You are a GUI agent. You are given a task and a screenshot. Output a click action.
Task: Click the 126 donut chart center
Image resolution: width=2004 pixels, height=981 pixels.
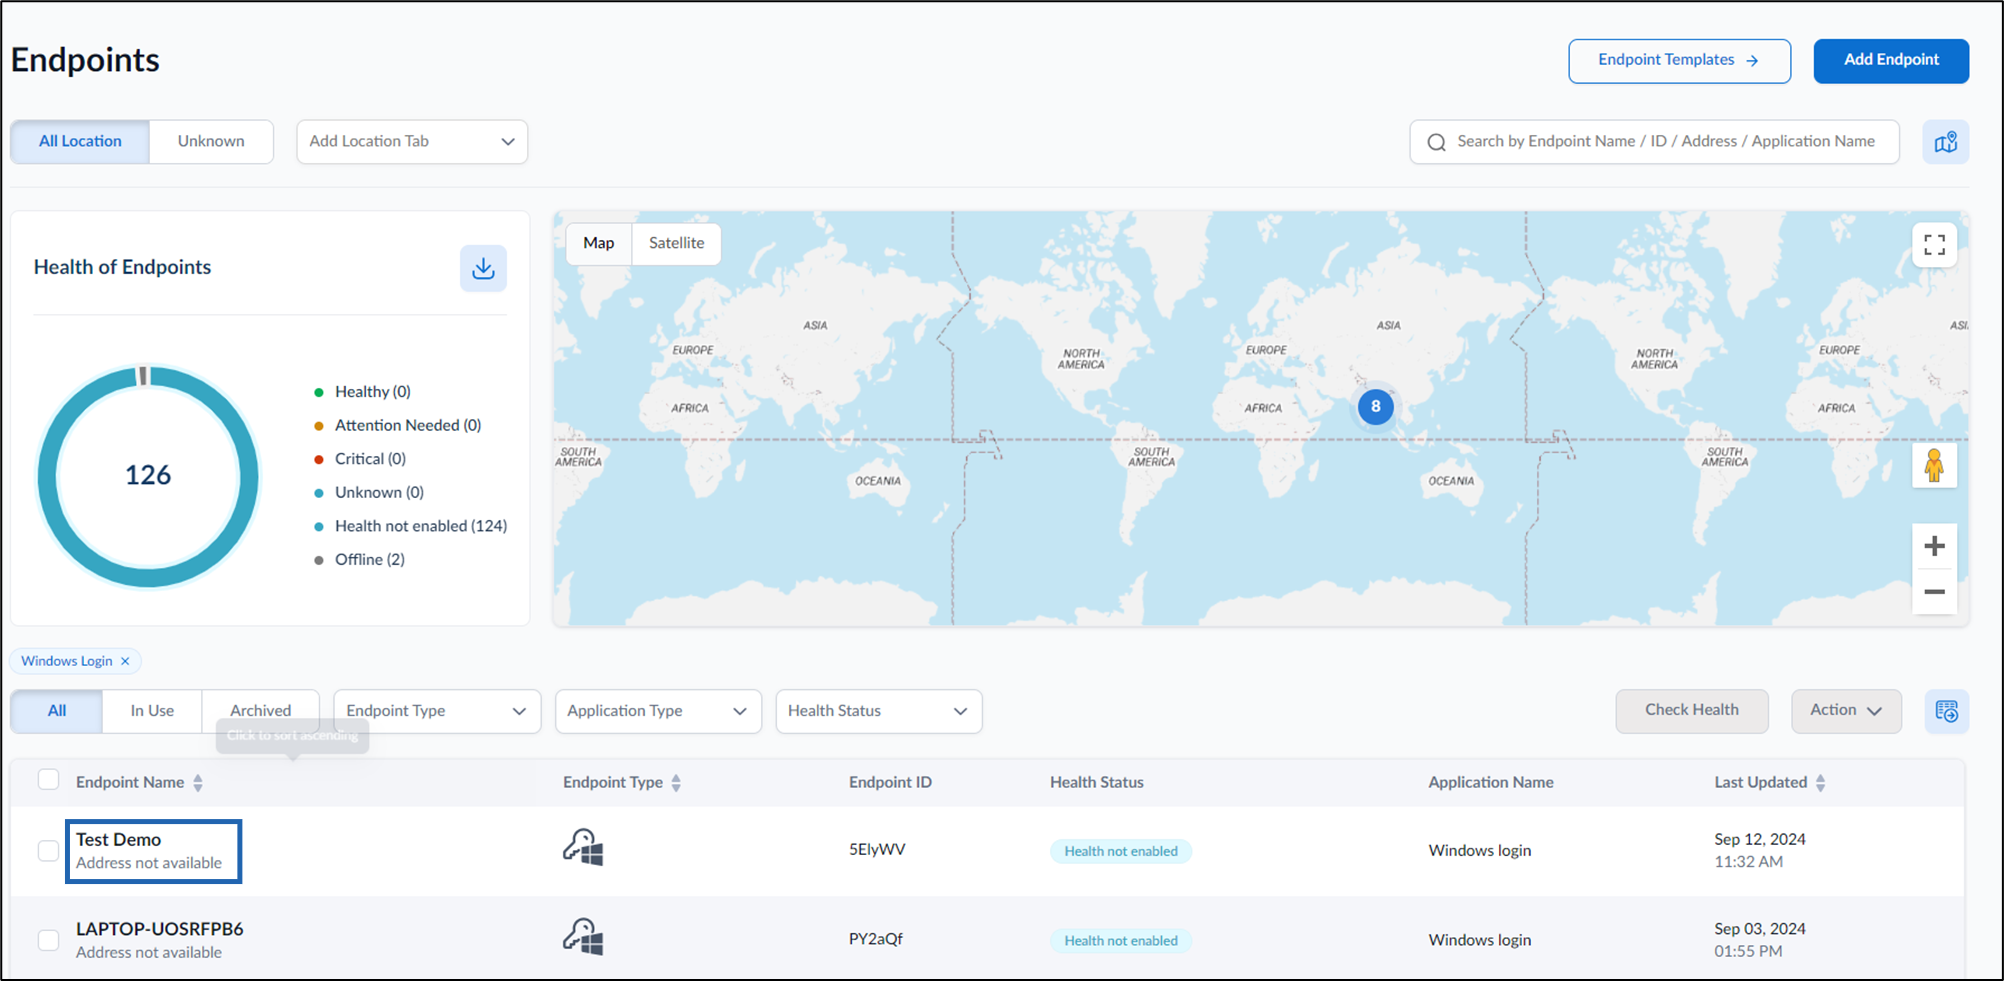coord(148,475)
